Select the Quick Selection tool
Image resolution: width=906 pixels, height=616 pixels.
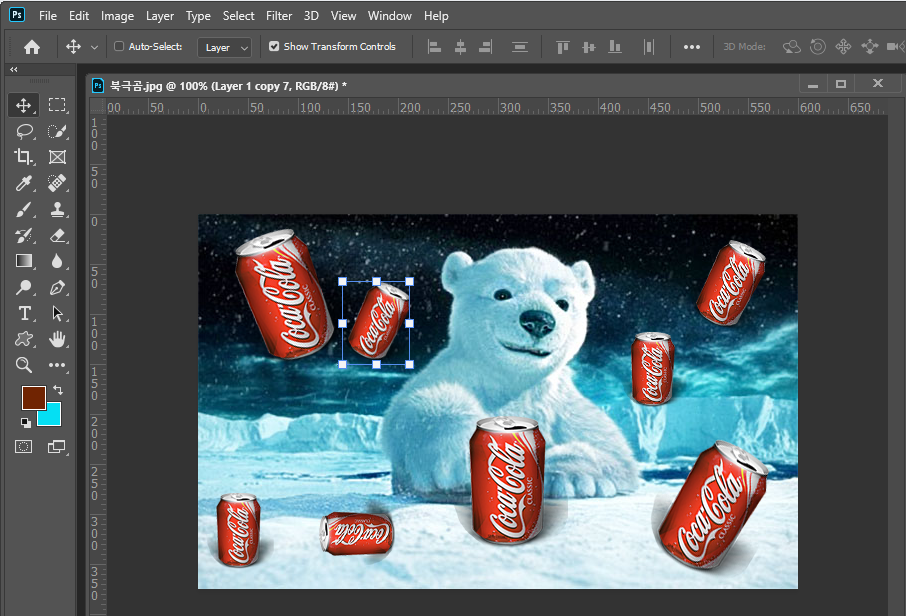(x=57, y=131)
